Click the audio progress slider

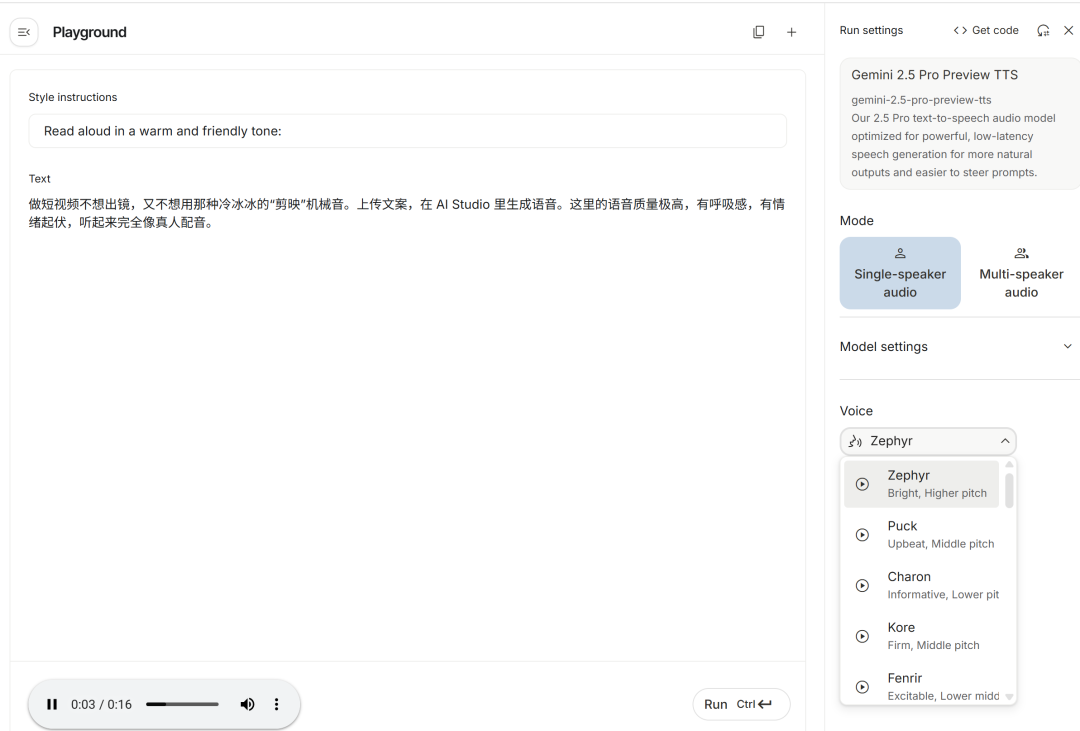coord(182,704)
